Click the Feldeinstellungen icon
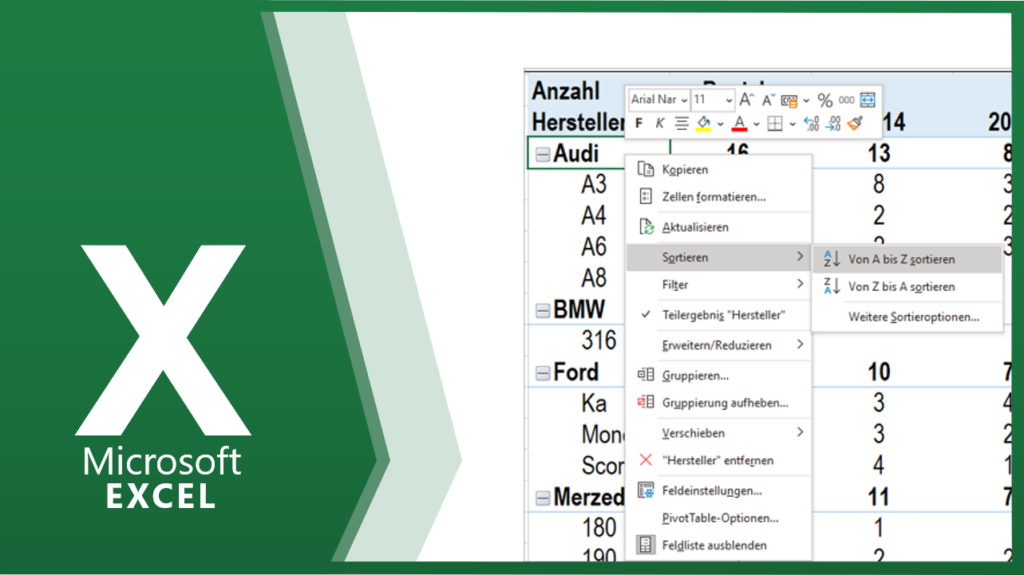 tap(645, 490)
